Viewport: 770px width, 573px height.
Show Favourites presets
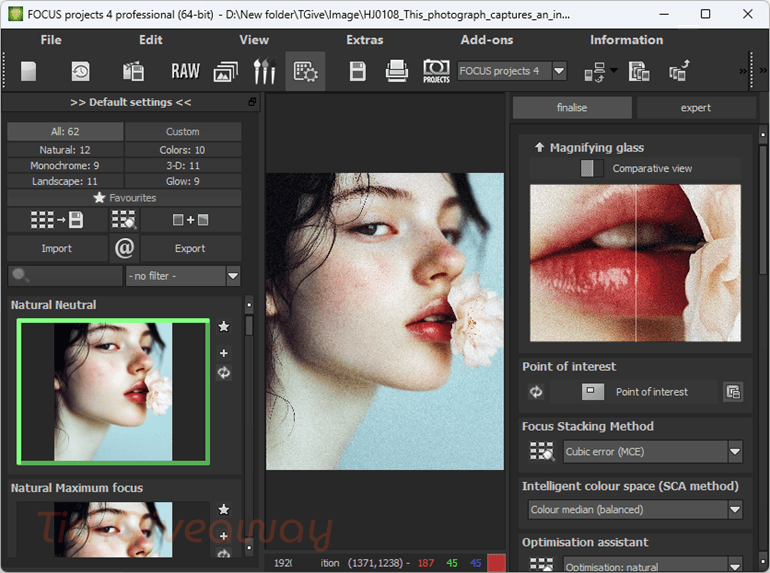click(124, 198)
